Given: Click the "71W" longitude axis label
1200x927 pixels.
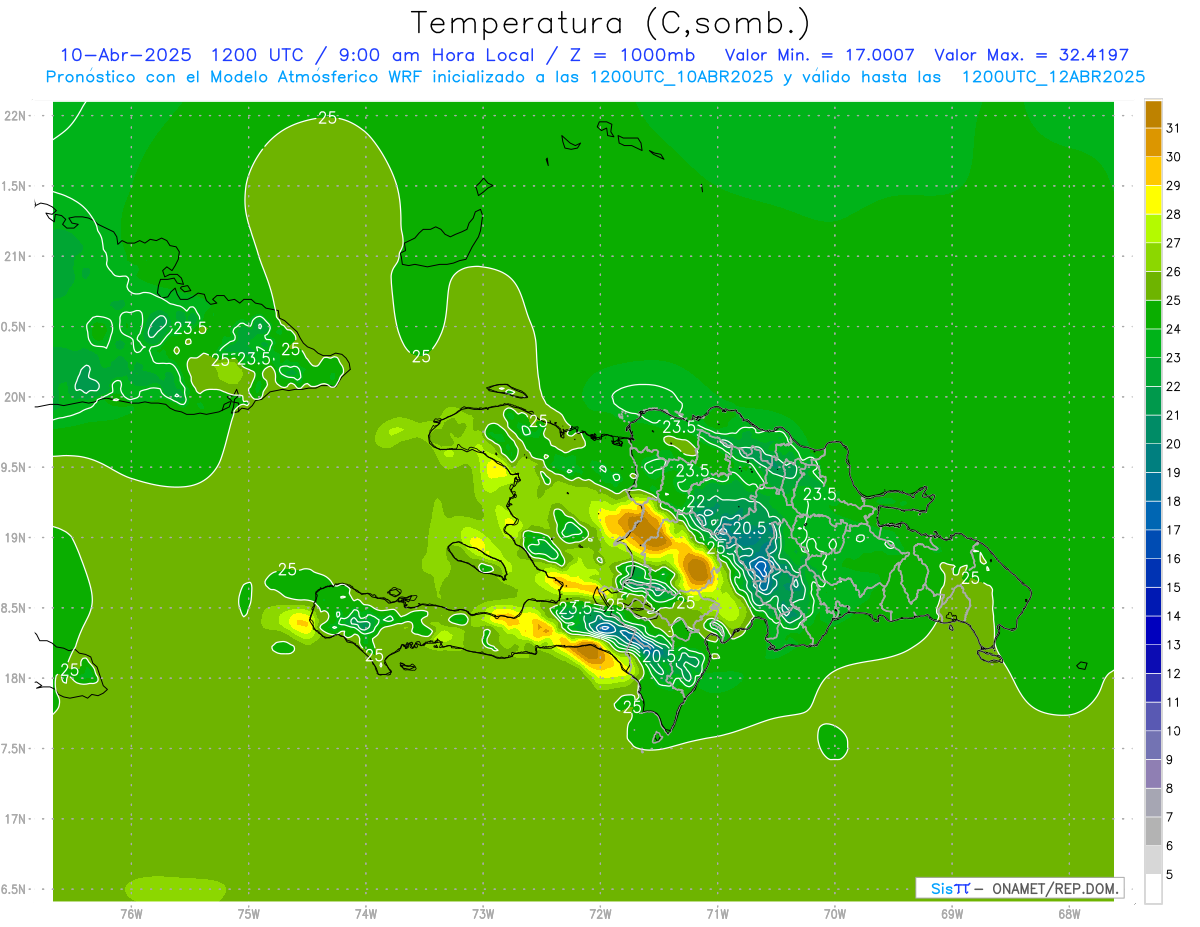Looking at the screenshot, I should [717, 913].
